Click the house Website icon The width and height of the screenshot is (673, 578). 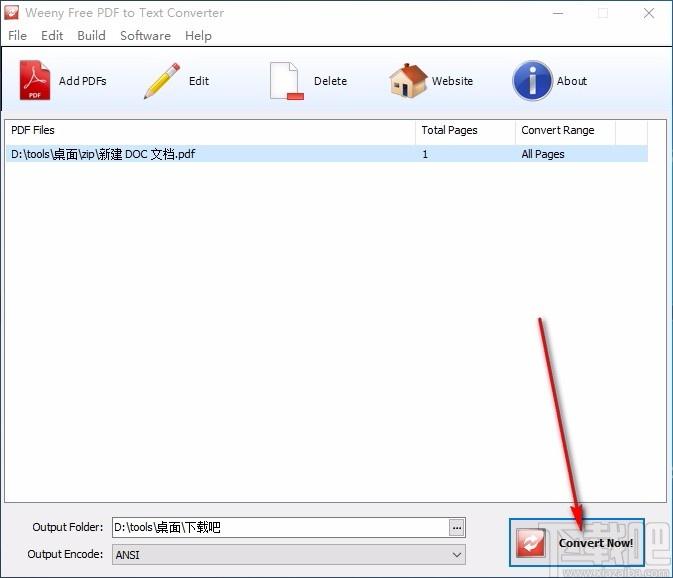point(408,80)
